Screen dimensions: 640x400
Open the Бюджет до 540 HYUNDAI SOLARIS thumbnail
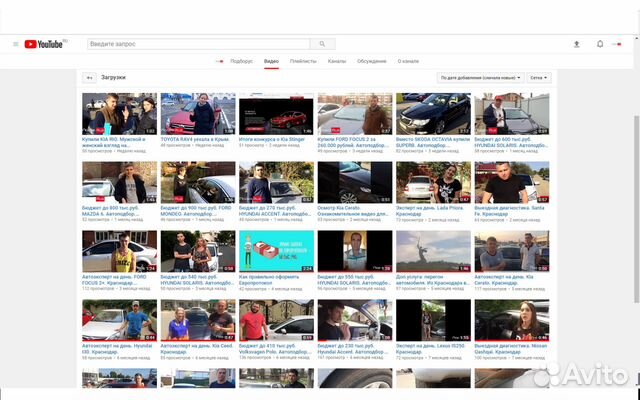point(198,251)
